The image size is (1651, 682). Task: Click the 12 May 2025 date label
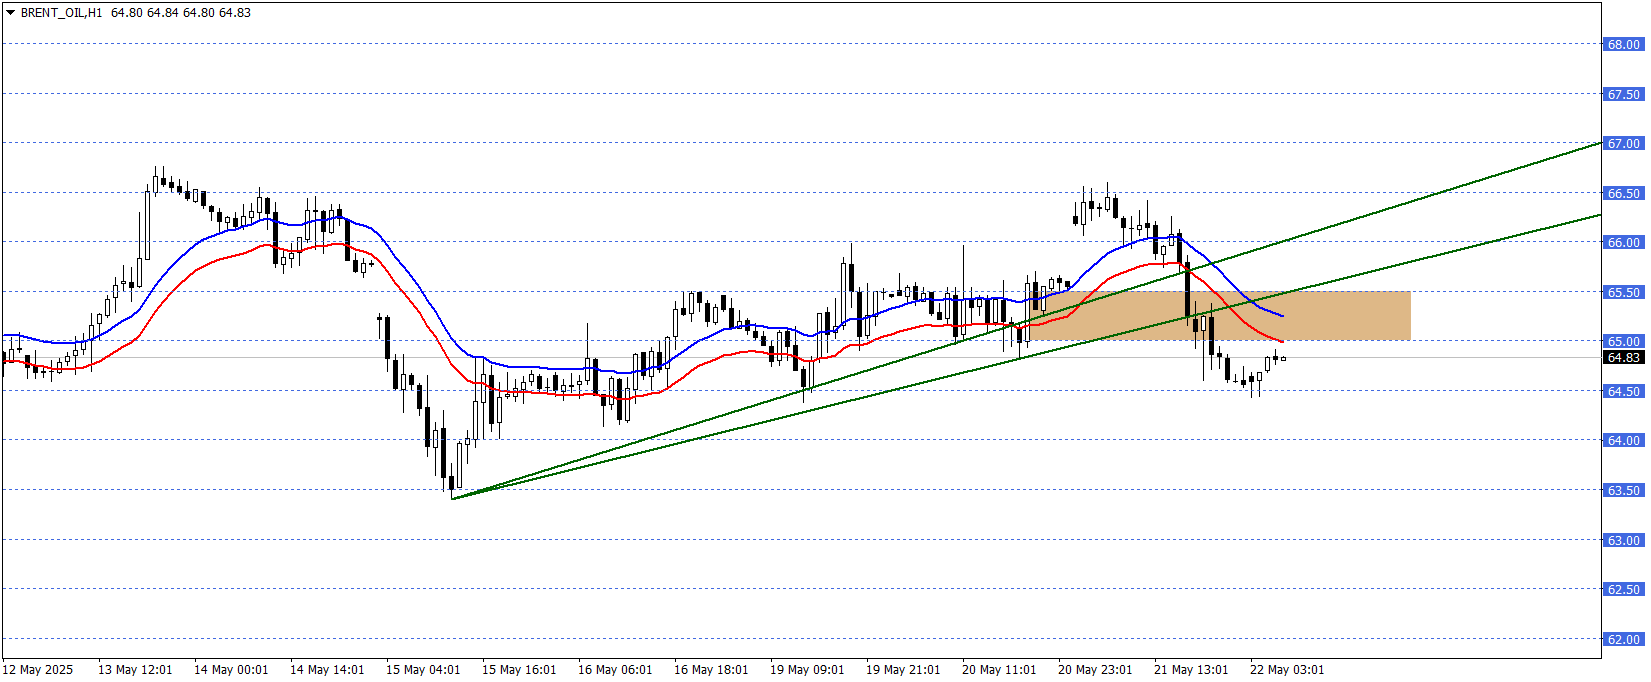(x=38, y=669)
